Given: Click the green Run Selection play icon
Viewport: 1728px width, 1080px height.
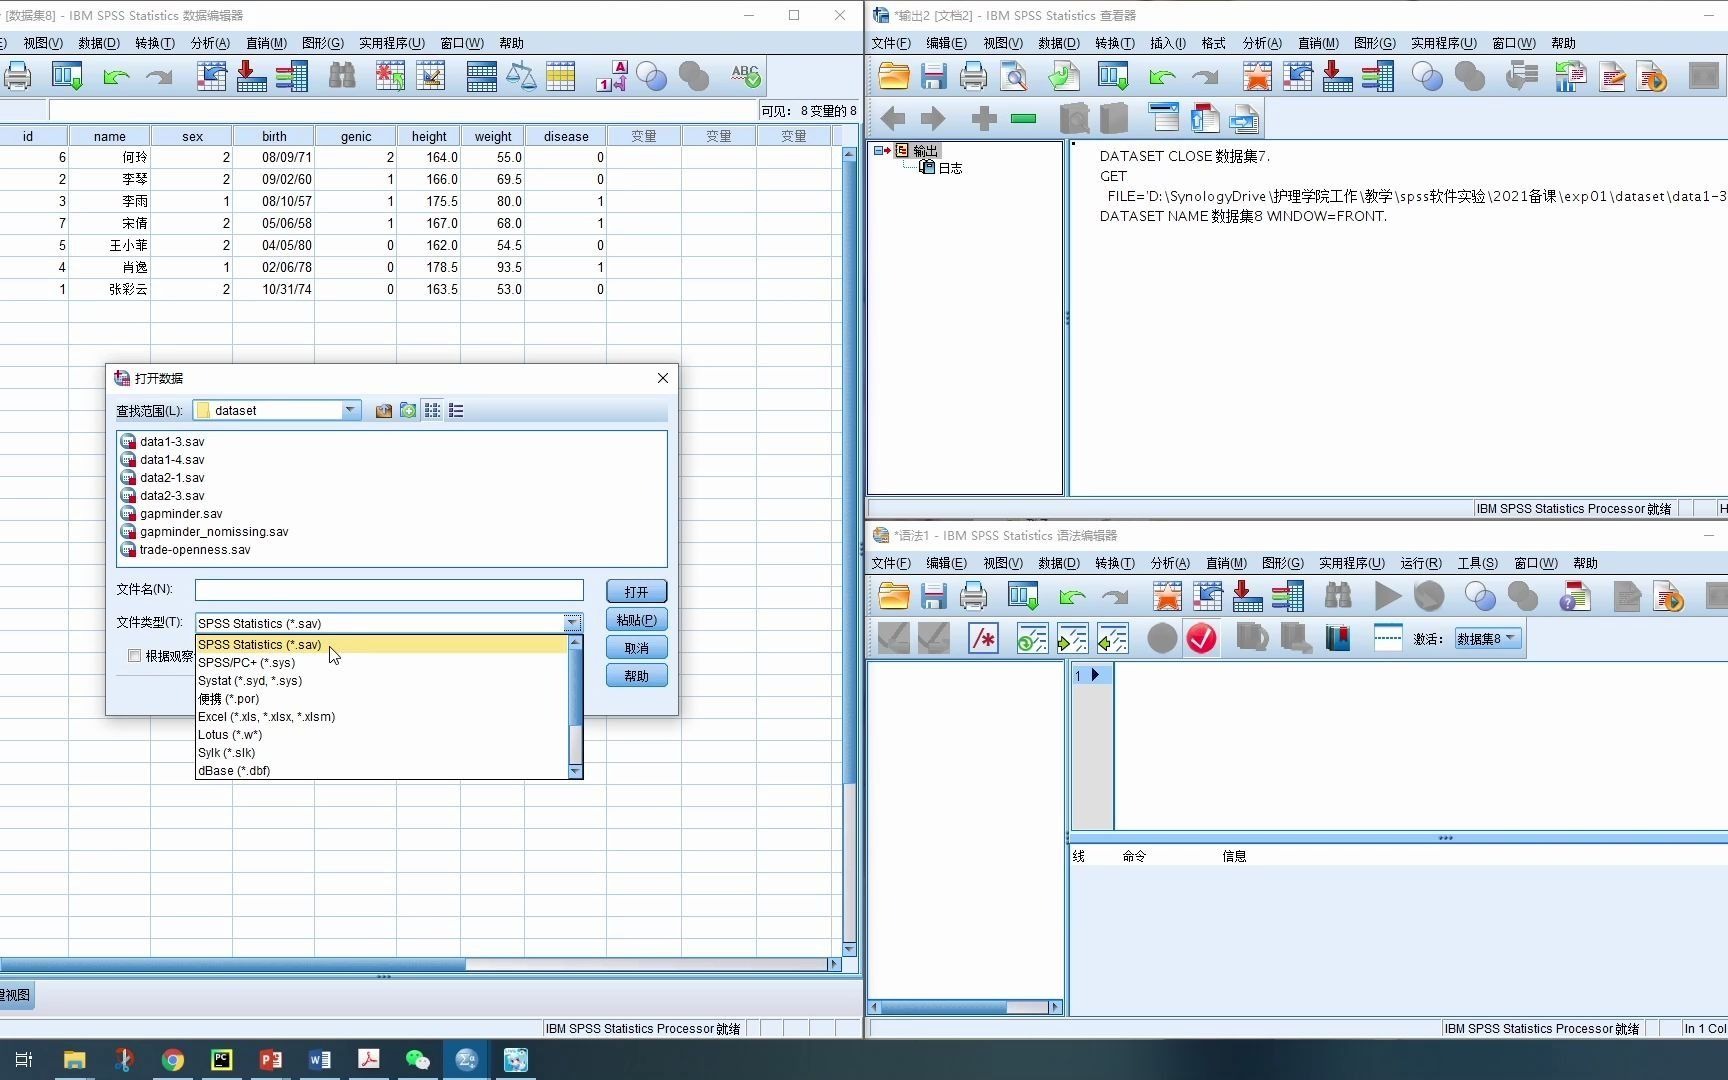Looking at the screenshot, I should coord(1387,597).
